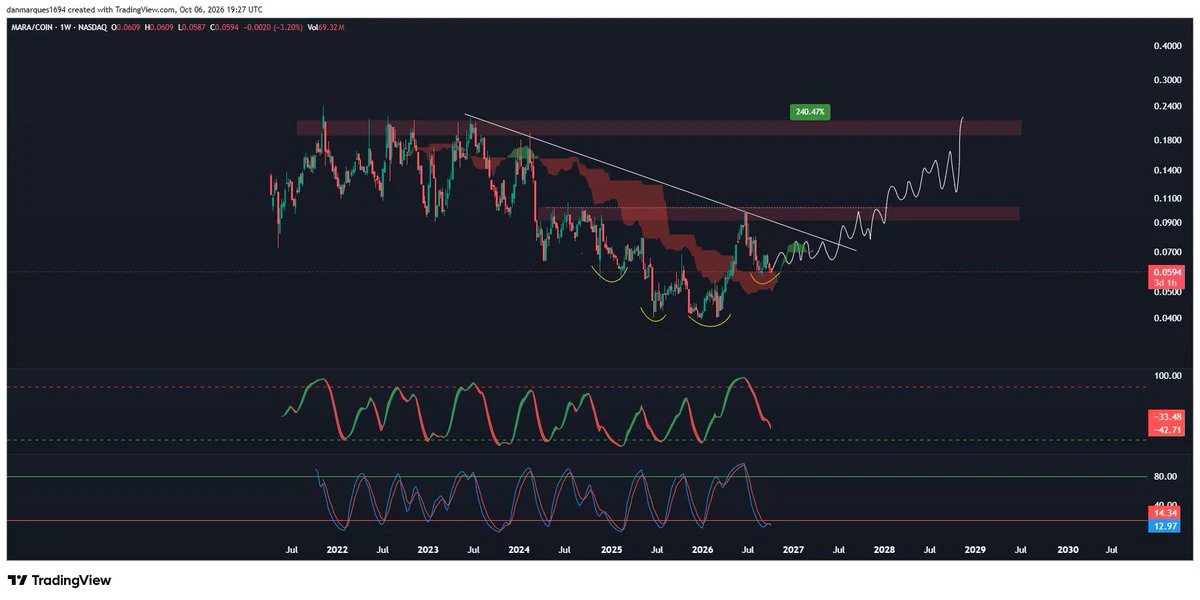Click the 2029 time axis label
Image resolution: width=1200 pixels, height=600 pixels.
[975, 550]
